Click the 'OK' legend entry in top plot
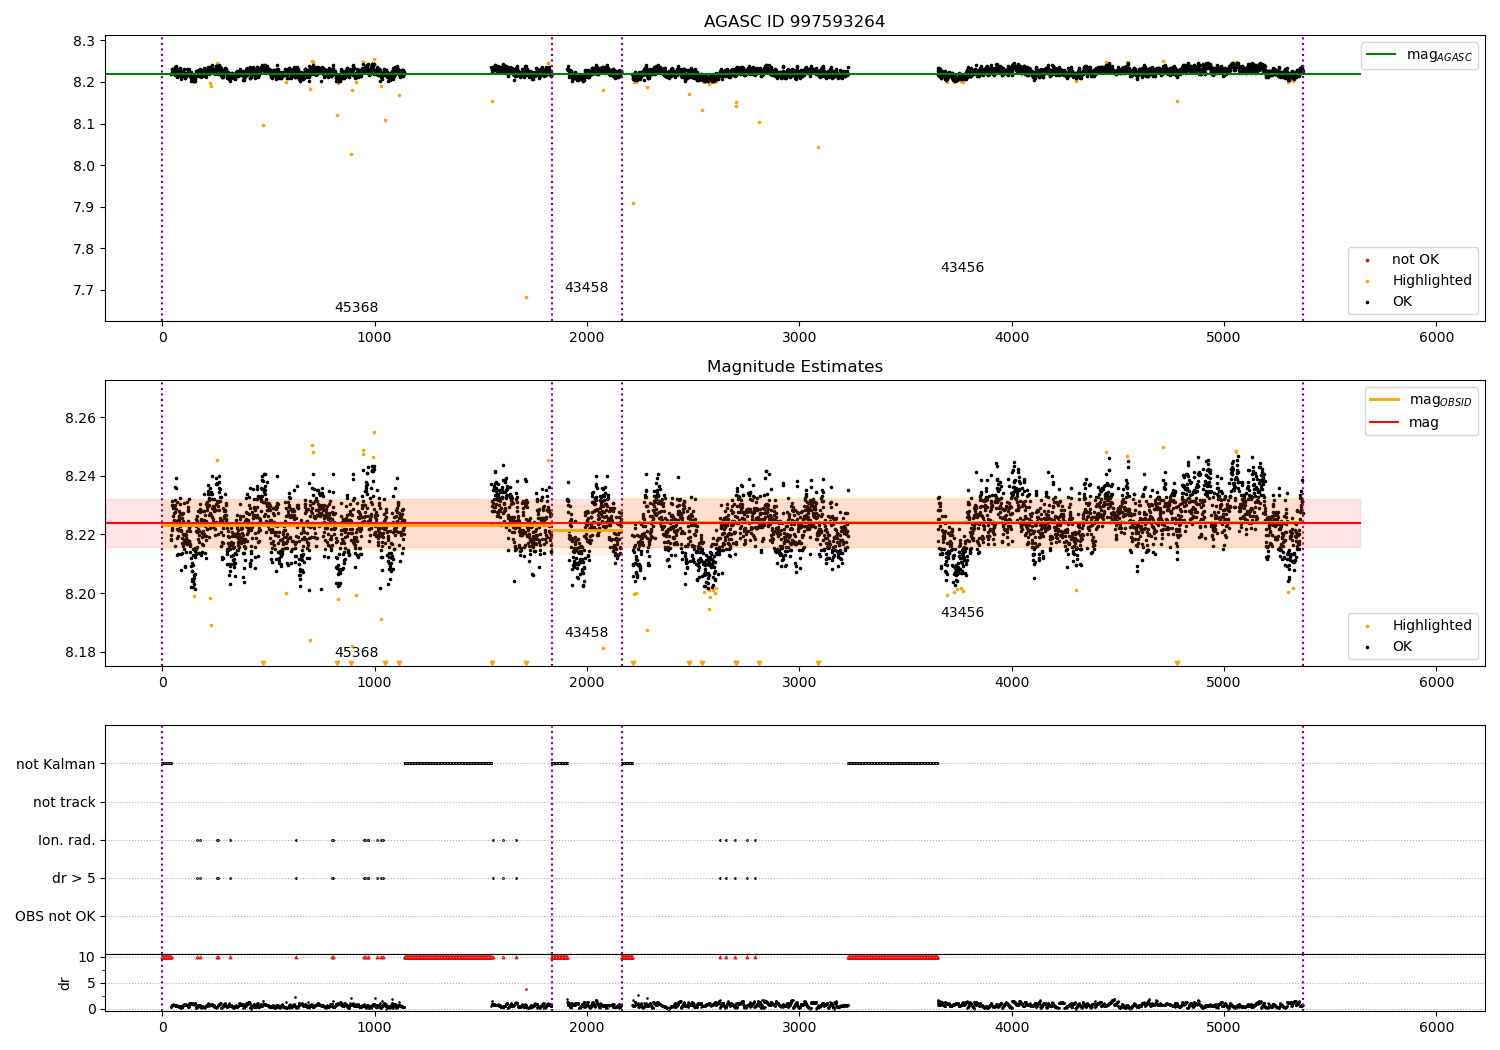 pyautogui.click(x=1401, y=302)
